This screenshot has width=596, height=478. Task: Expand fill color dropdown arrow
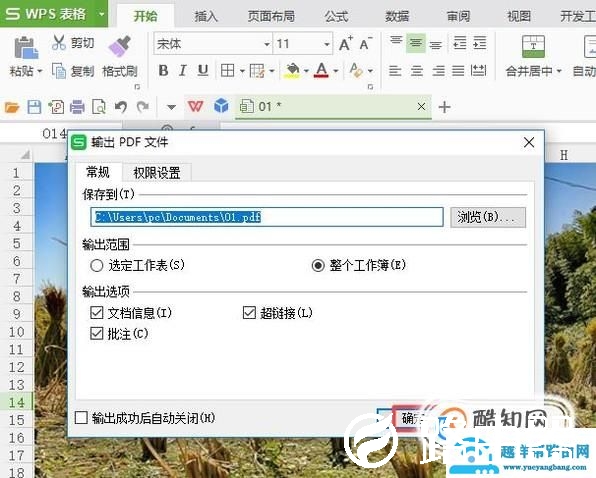[x=306, y=71]
